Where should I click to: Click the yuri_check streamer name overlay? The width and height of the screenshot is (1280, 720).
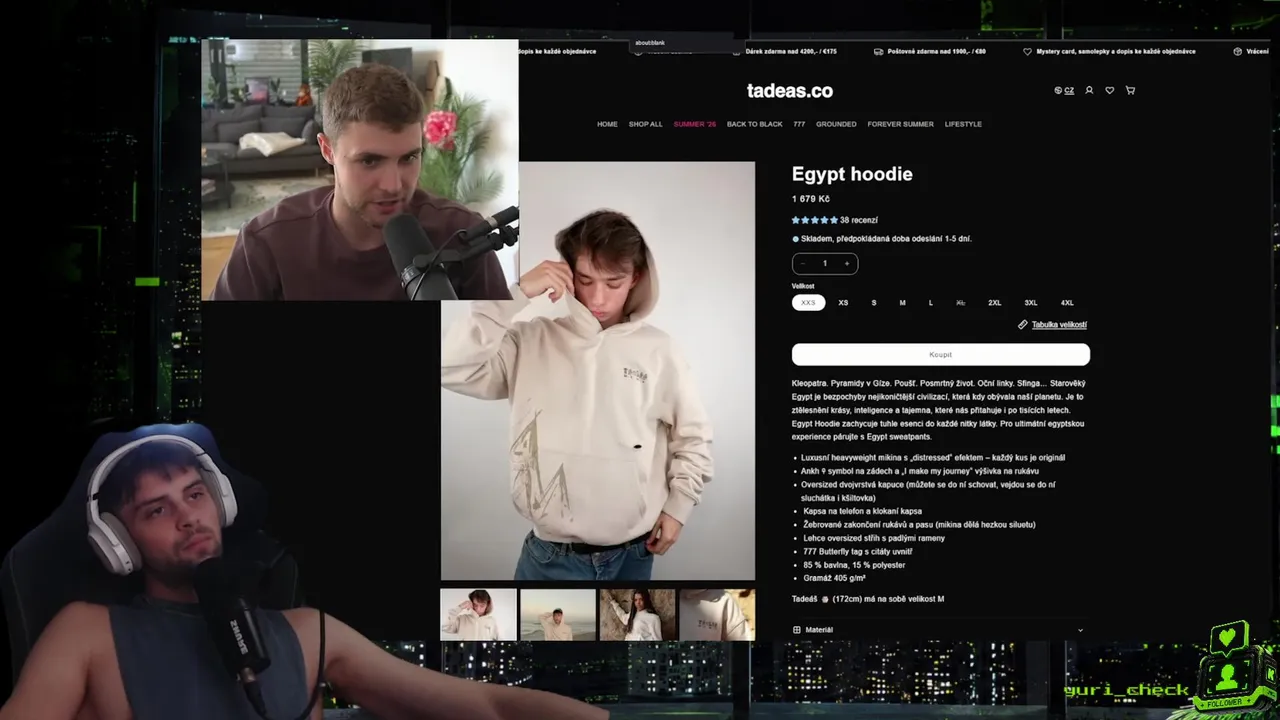pos(1127,689)
